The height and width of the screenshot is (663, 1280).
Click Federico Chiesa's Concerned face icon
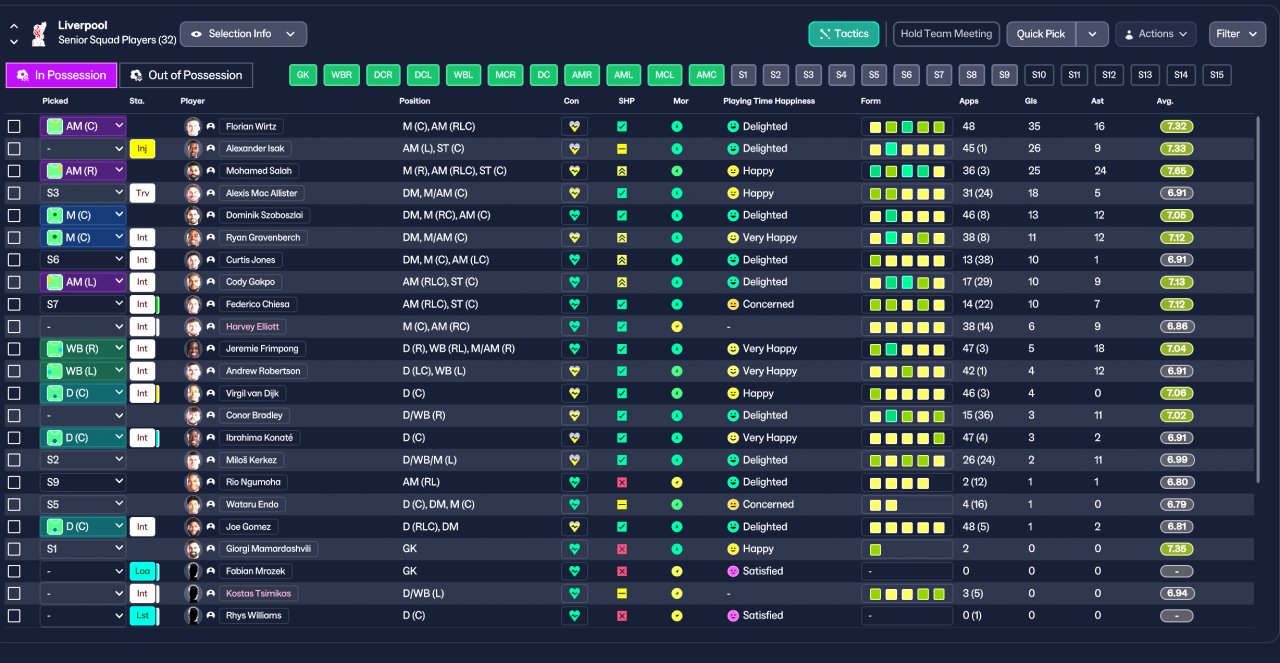[732, 304]
